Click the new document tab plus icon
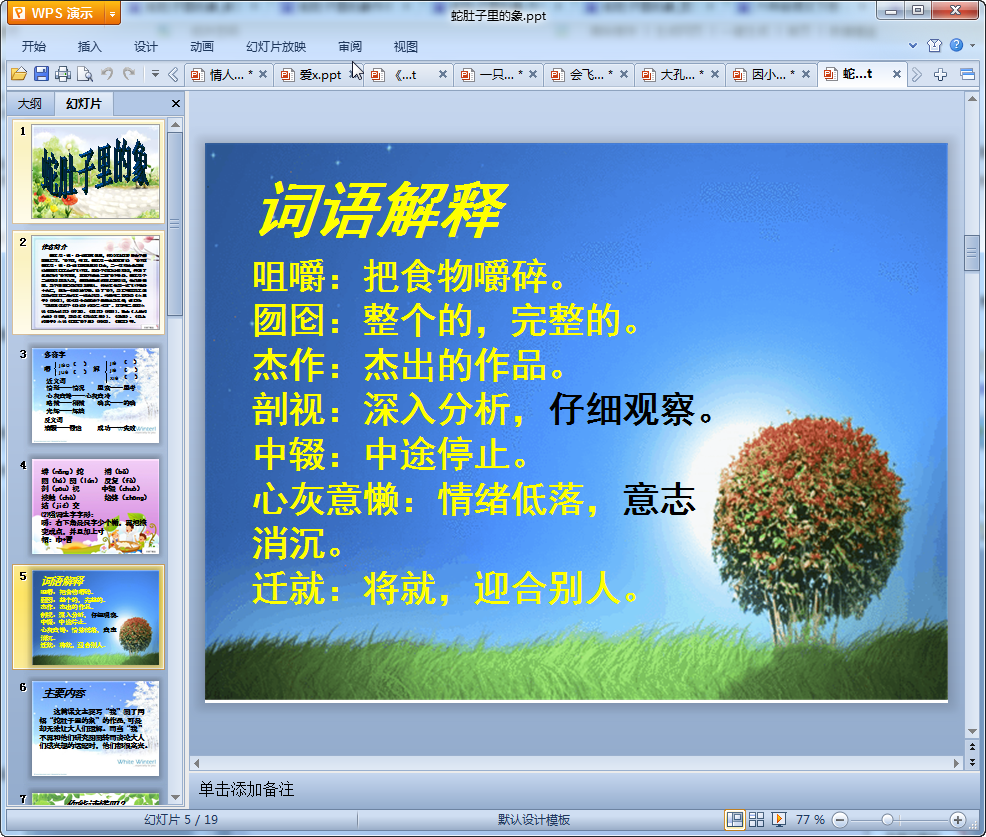Image resolution: width=986 pixels, height=837 pixels. [x=939, y=74]
